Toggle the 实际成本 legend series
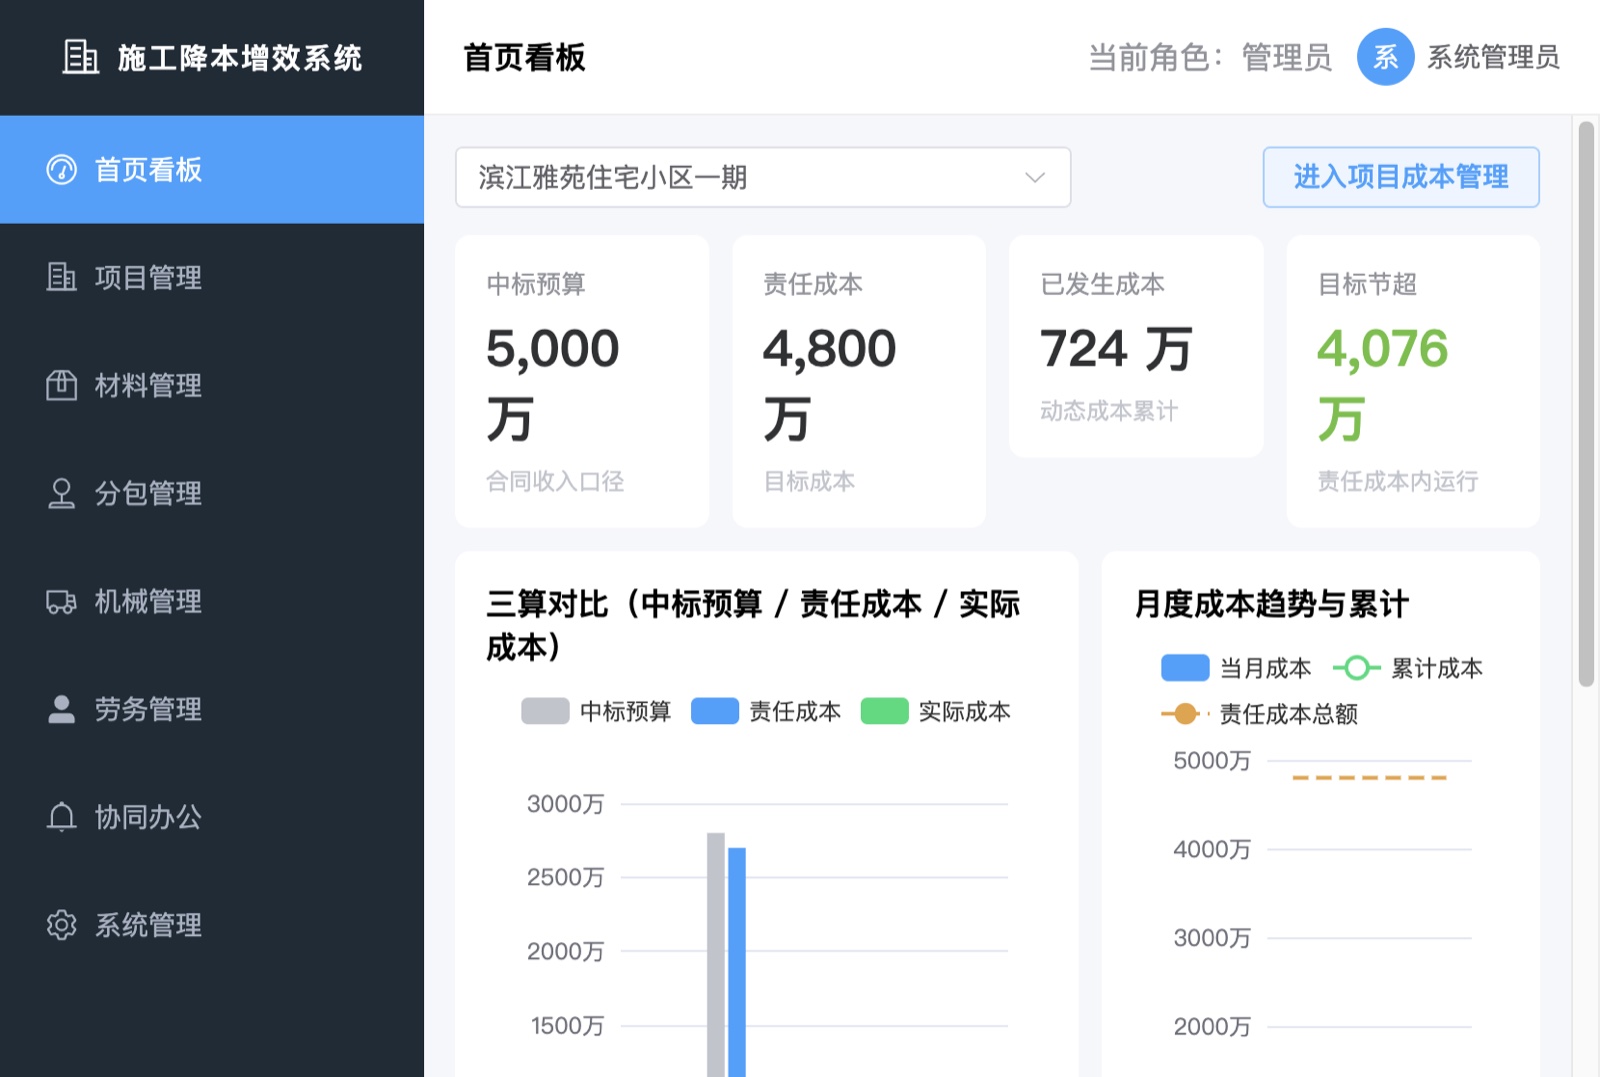Screen dimensions: 1600x1077 [x=936, y=711]
